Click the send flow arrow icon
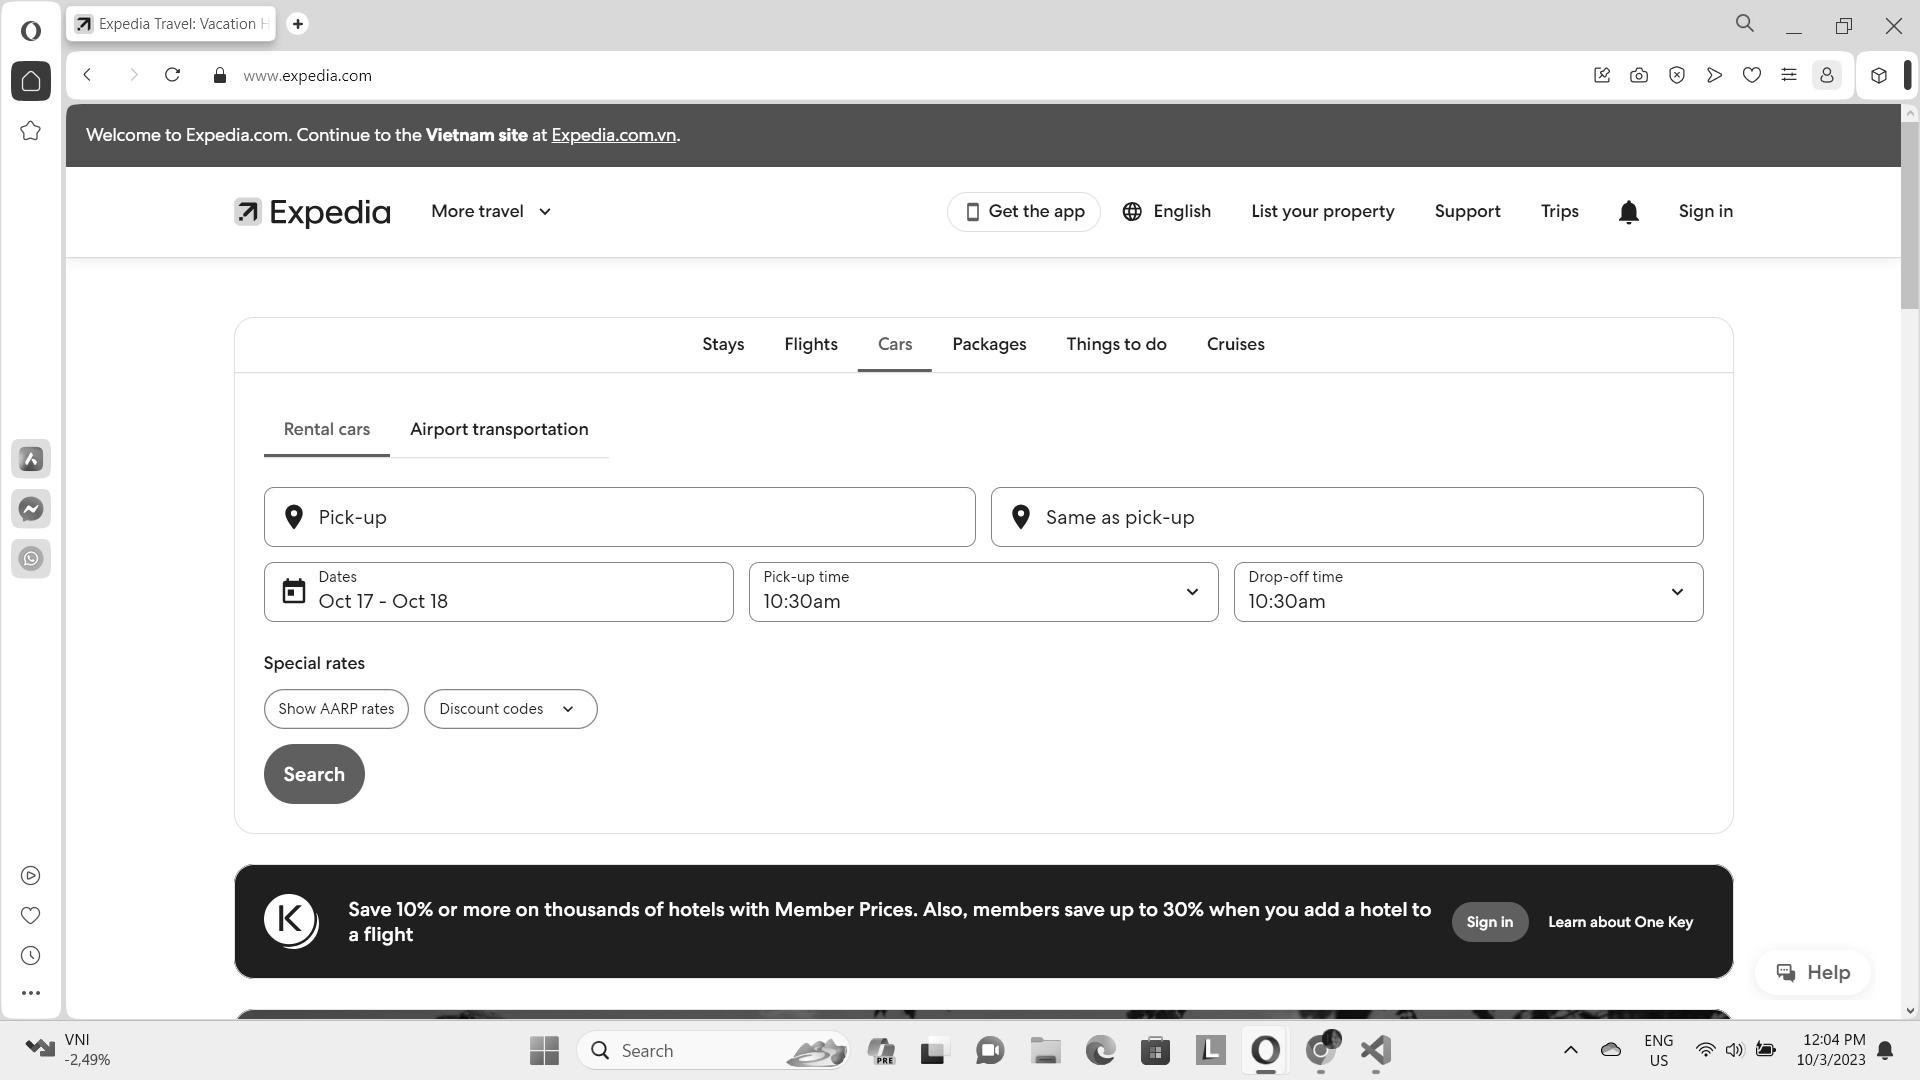Screen dimensions: 1920x1080 pyautogui.click(x=1714, y=75)
